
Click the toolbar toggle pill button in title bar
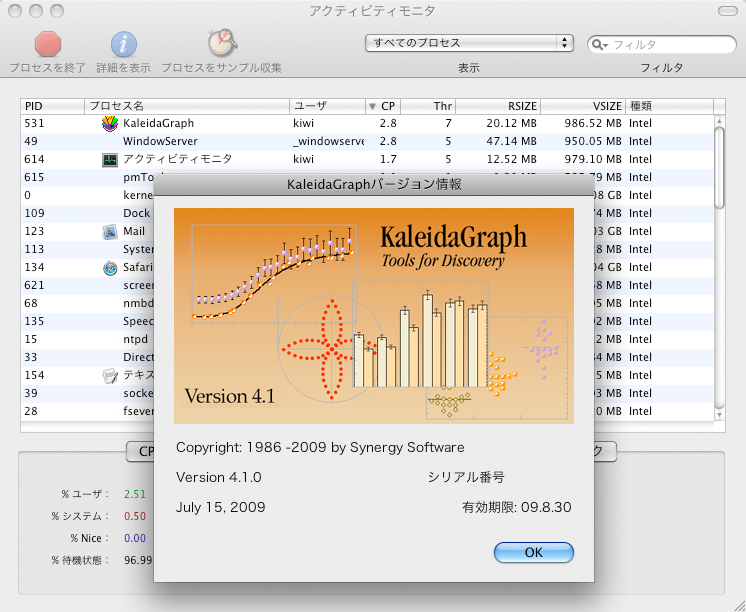click(727, 11)
